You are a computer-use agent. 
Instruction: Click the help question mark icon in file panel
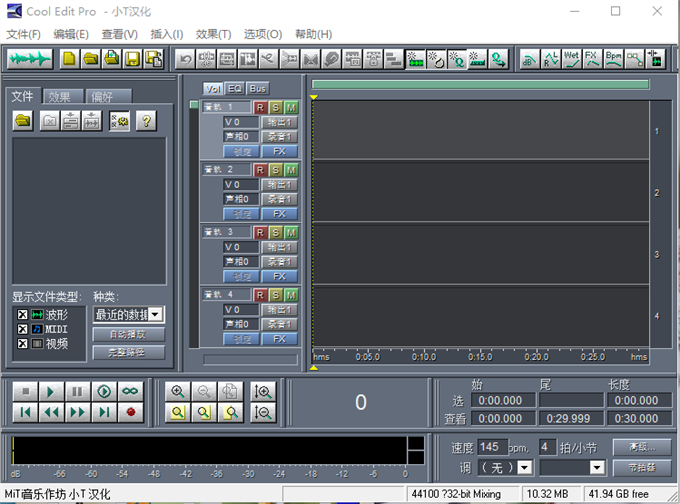[146, 121]
